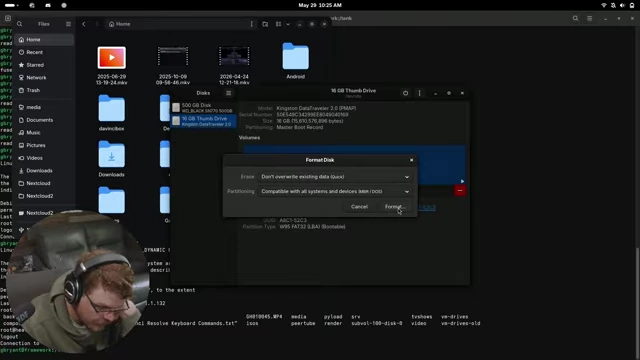Go back in Files navigation
640x360 pixels.
84,24
